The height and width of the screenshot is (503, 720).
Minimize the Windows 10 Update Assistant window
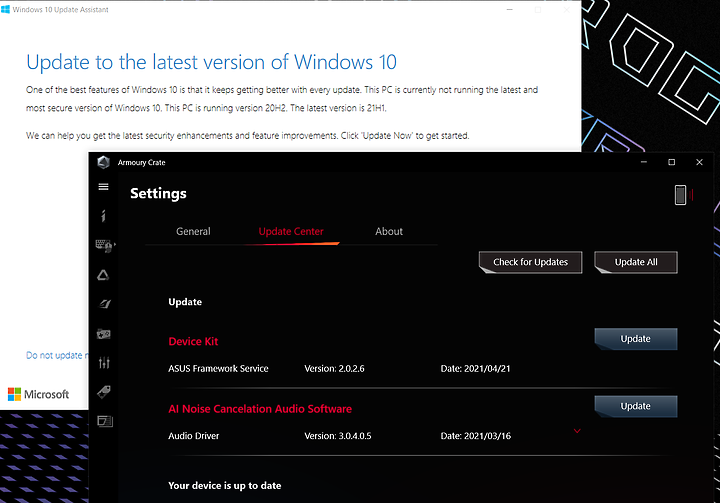(509, 10)
